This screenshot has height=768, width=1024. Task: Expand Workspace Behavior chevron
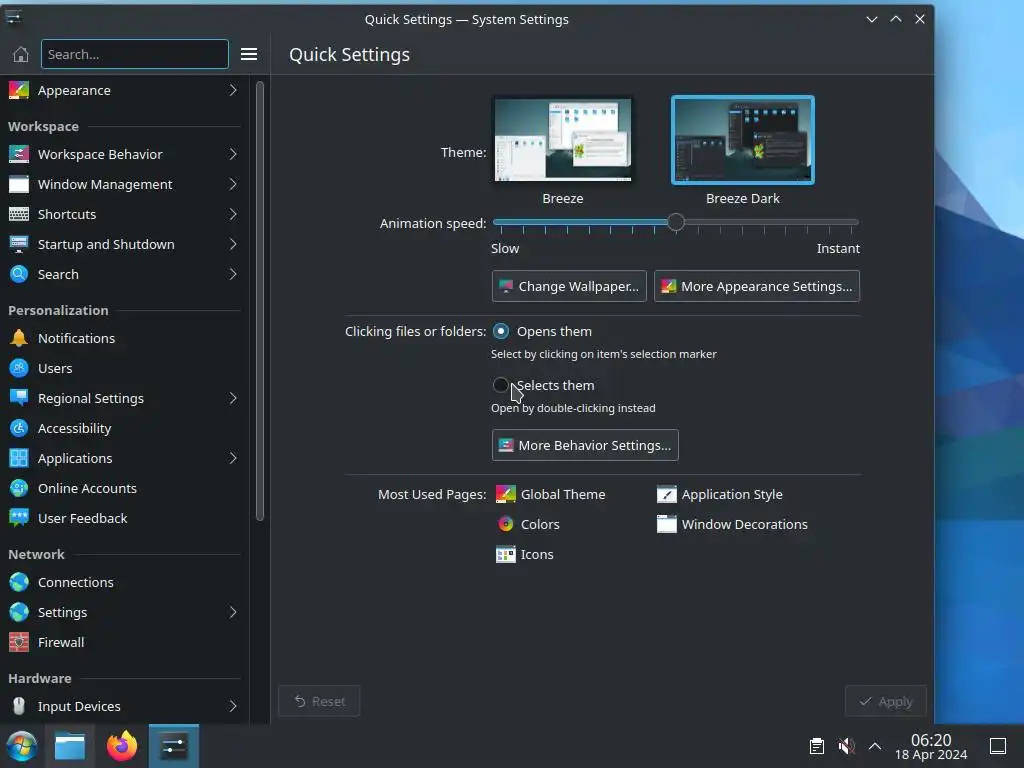click(x=233, y=154)
